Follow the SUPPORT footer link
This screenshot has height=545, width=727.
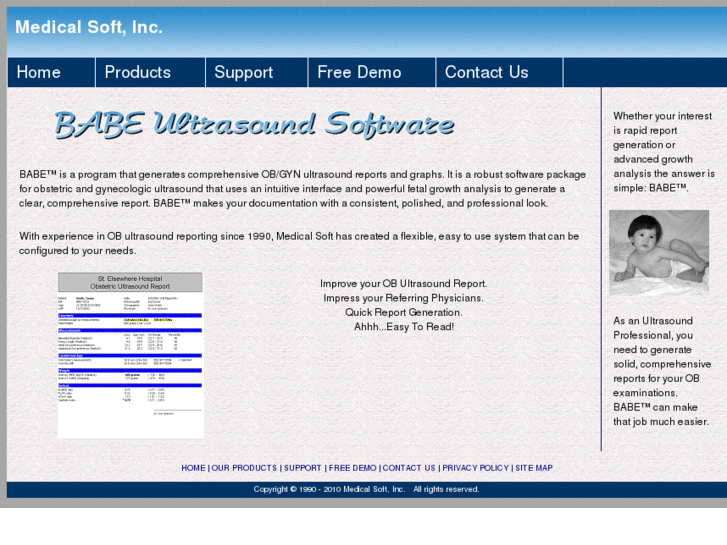302,468
